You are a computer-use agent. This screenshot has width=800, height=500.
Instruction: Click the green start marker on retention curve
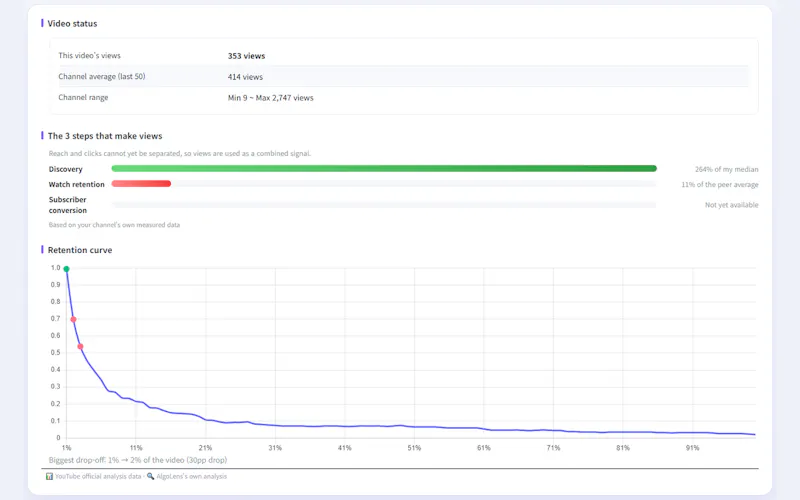pos(66,269)
